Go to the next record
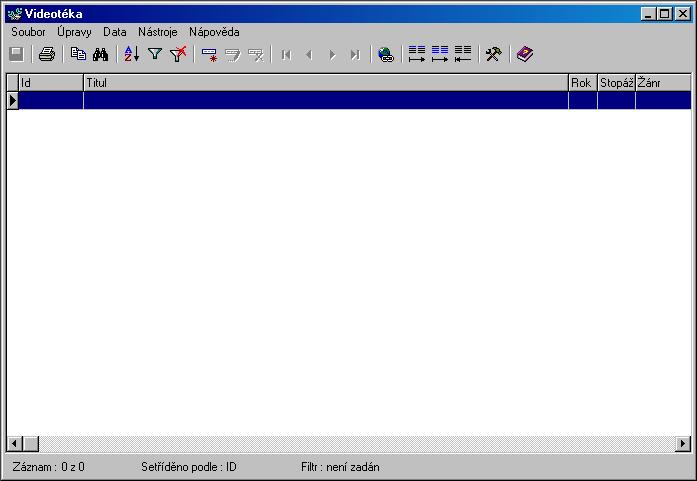The height and width of the screenshot is (481, 697). pos(332,55)
